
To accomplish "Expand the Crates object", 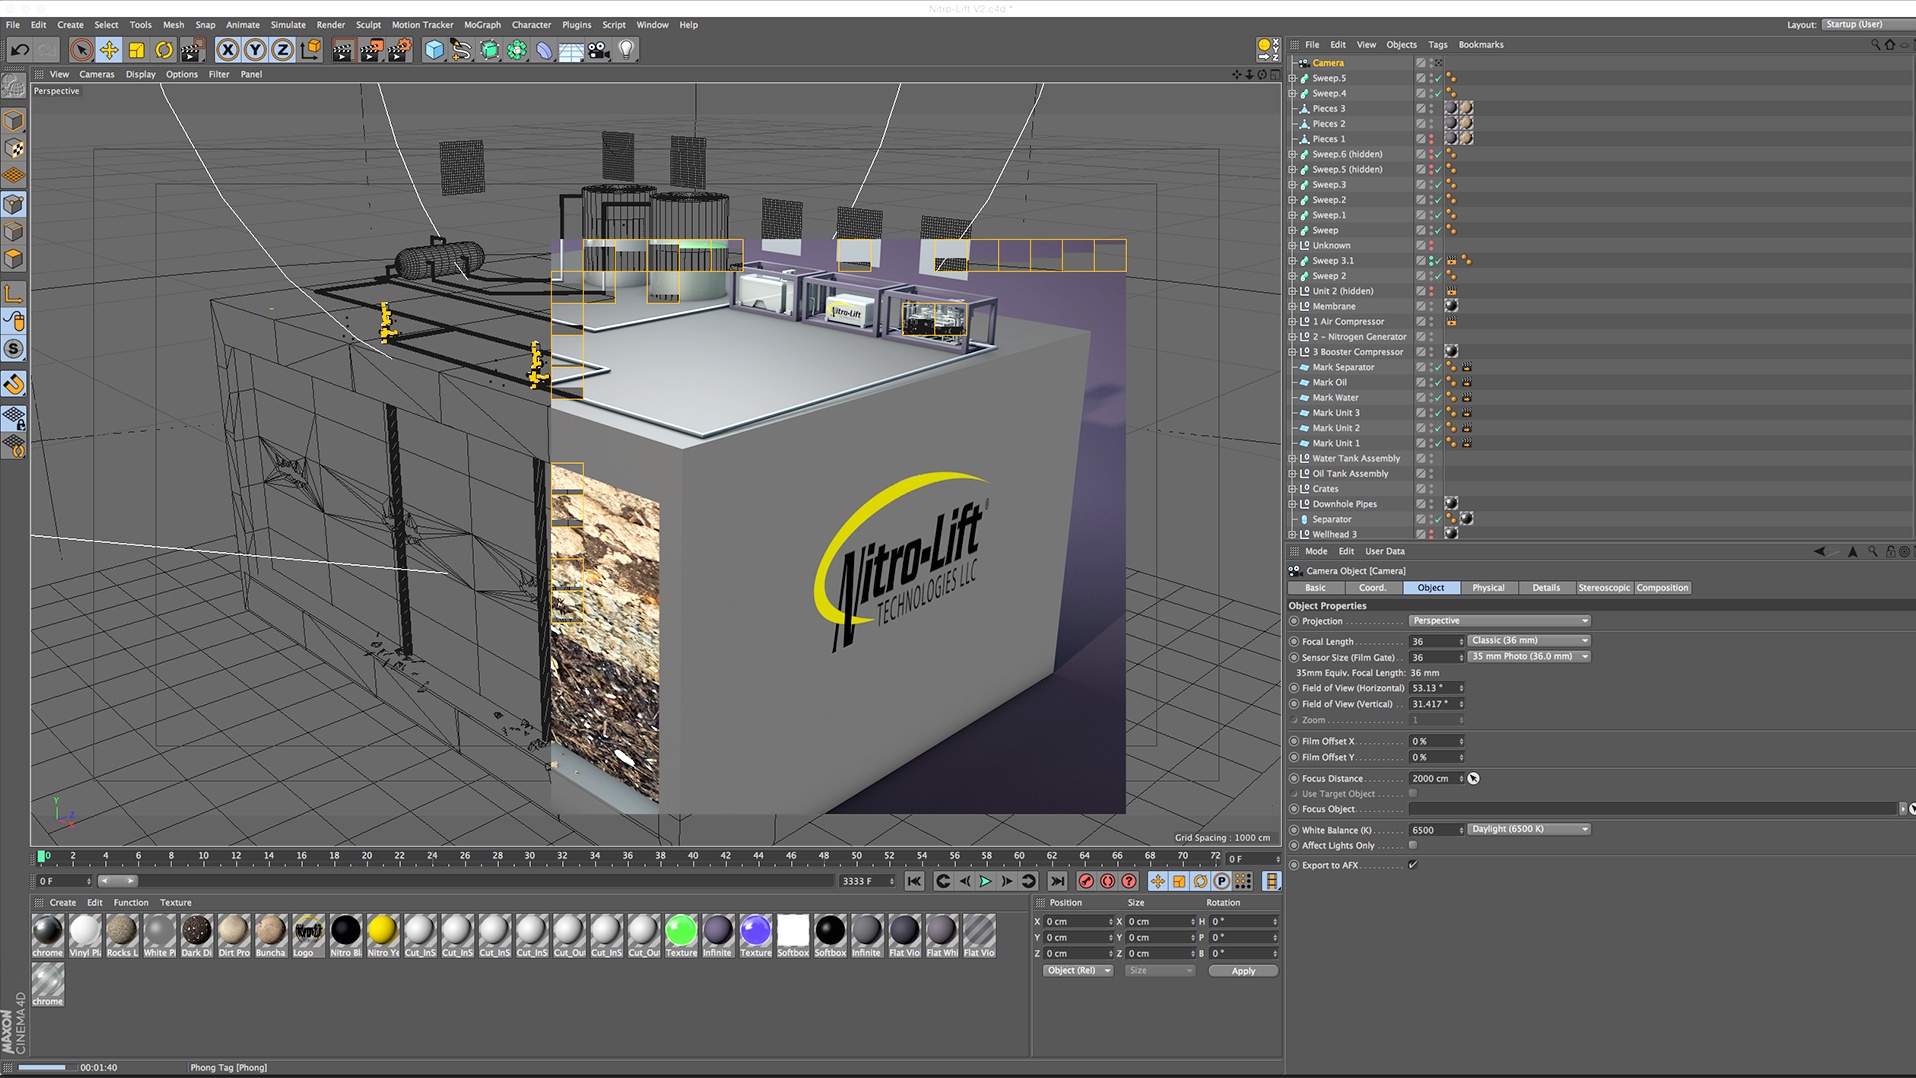I will tap(1292, 489).
